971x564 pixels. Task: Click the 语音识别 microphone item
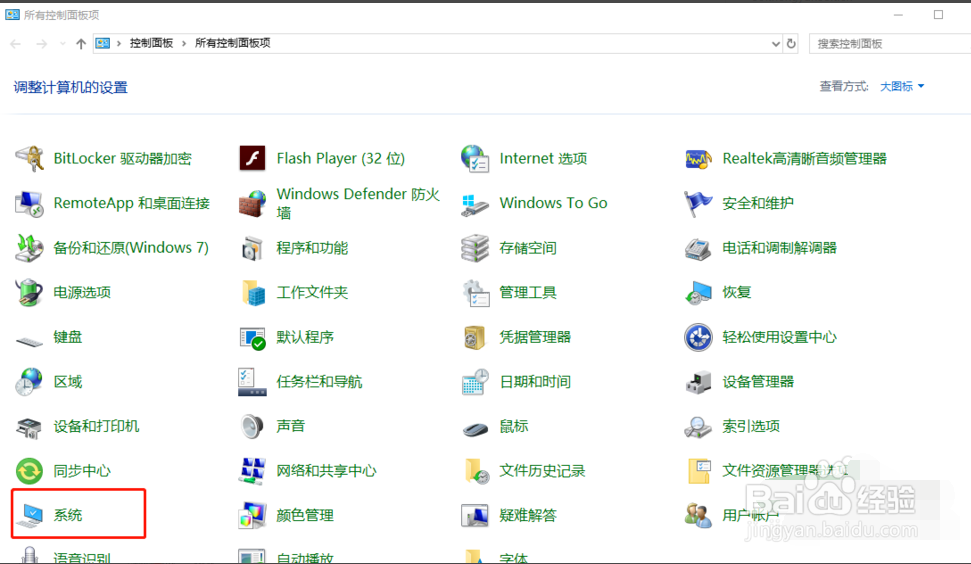click(62, 556)
